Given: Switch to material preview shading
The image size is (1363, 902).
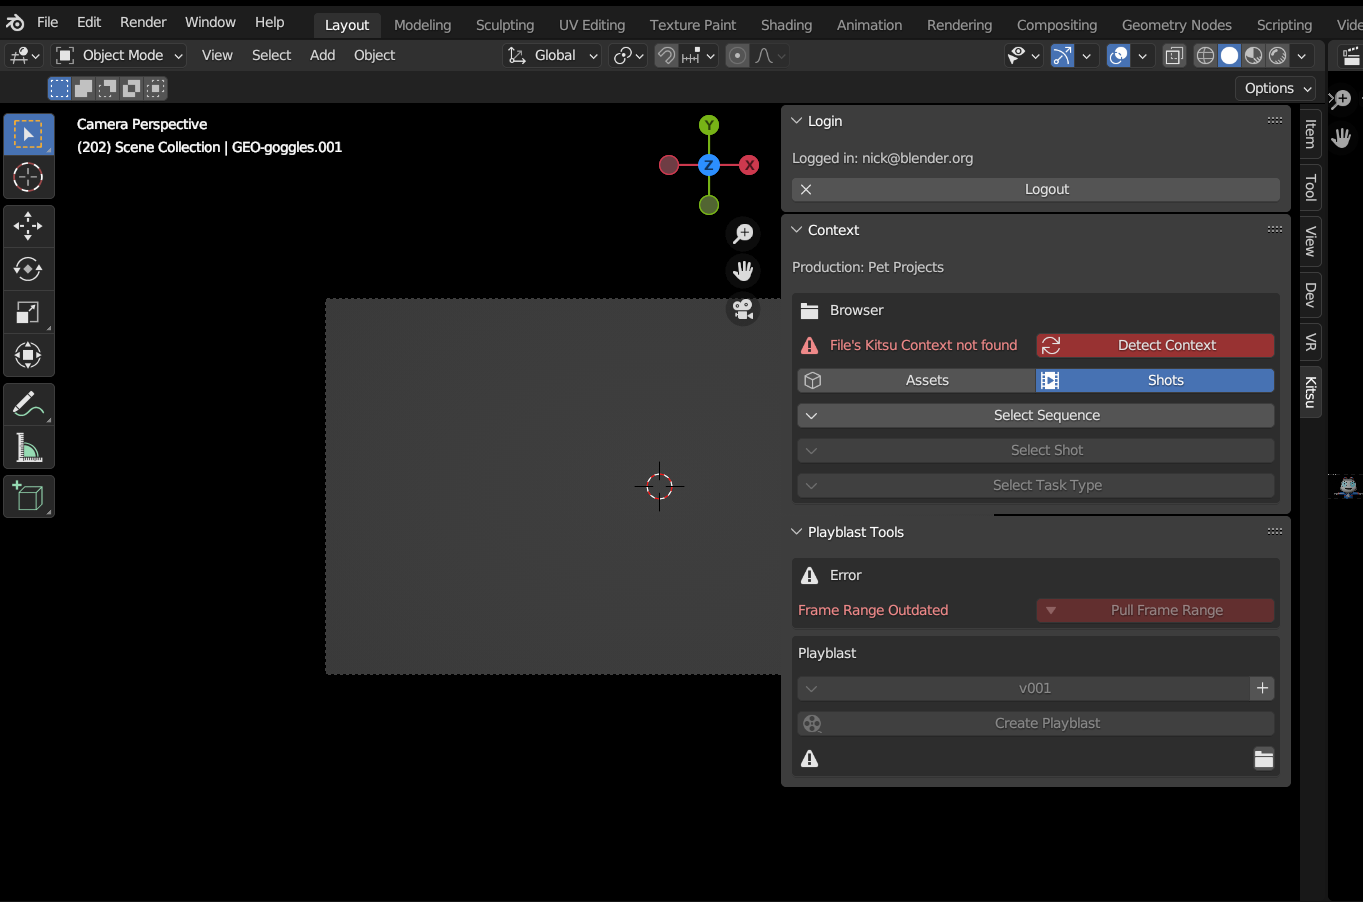Looking at the screenshot, I should pyautogui.click(x=1254, y=56).
